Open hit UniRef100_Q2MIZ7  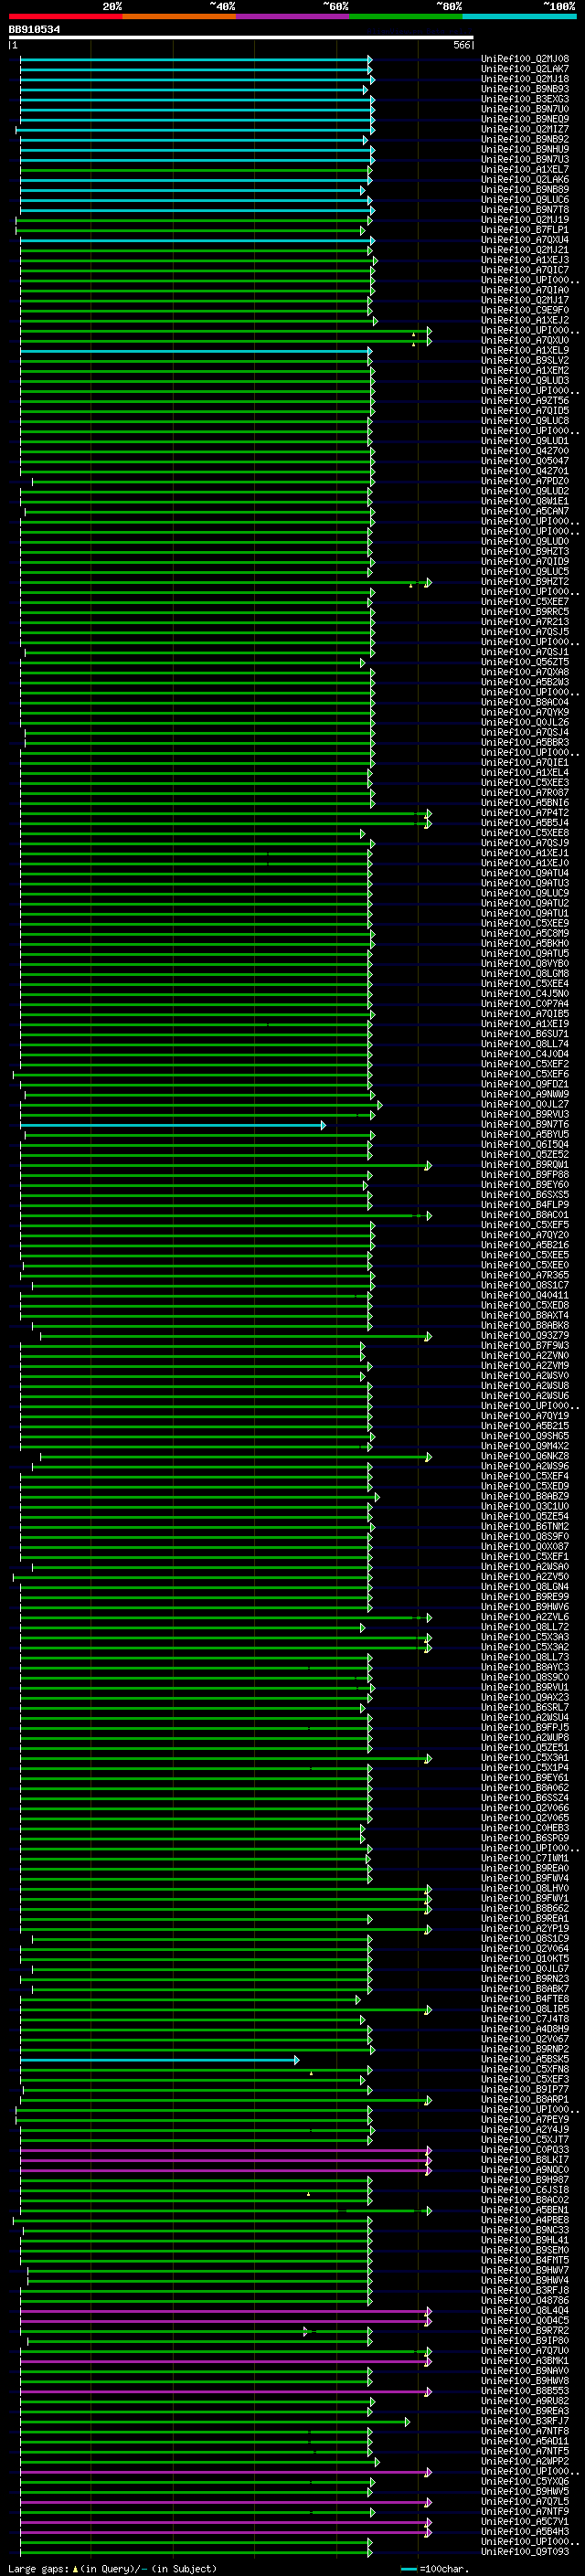[x=525, y=129]
